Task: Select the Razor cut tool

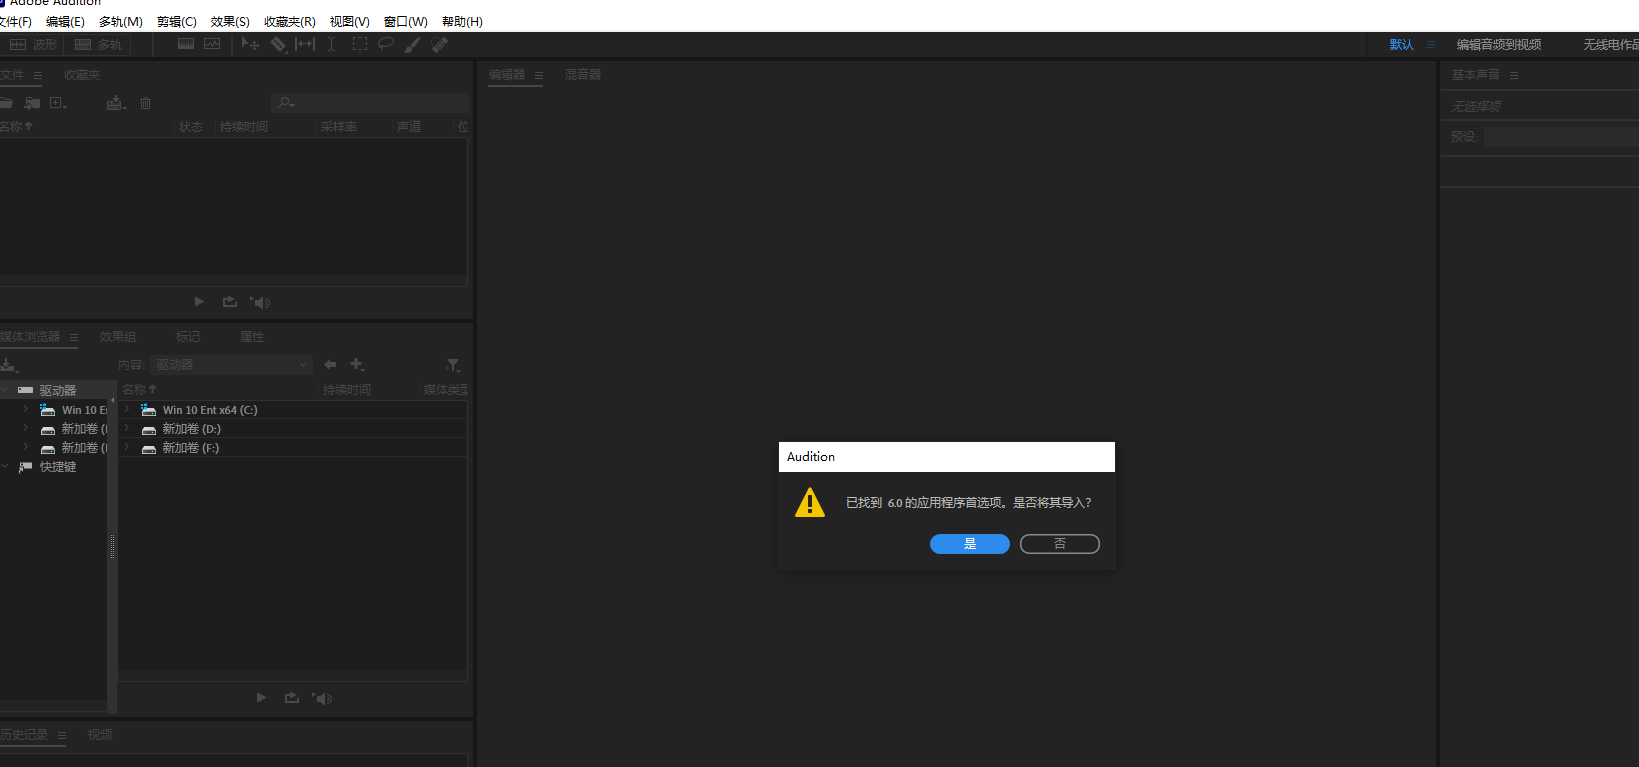Action: [x=278, y=44]
